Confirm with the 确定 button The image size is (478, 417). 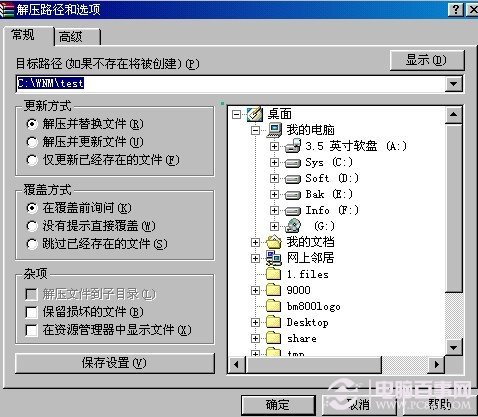[x=278, y=405]
